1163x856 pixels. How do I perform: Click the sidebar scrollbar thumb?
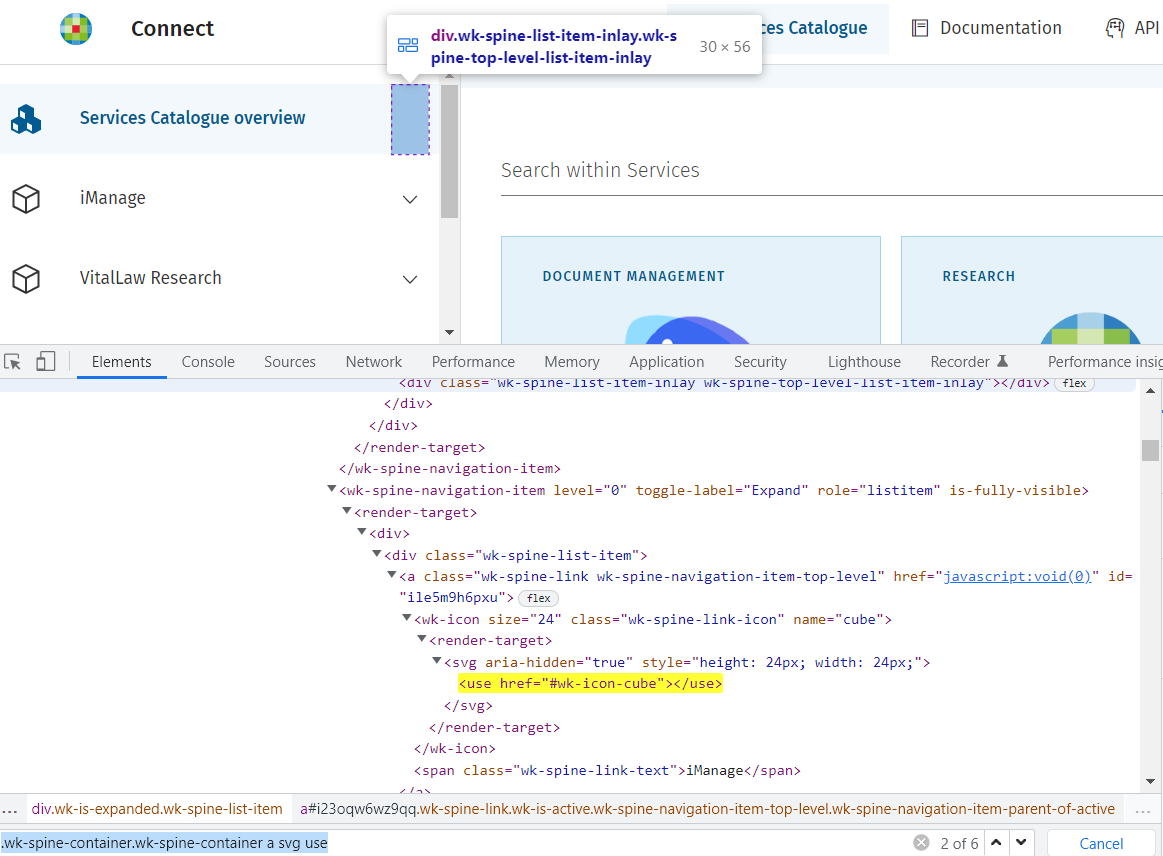tap(449, 152)
